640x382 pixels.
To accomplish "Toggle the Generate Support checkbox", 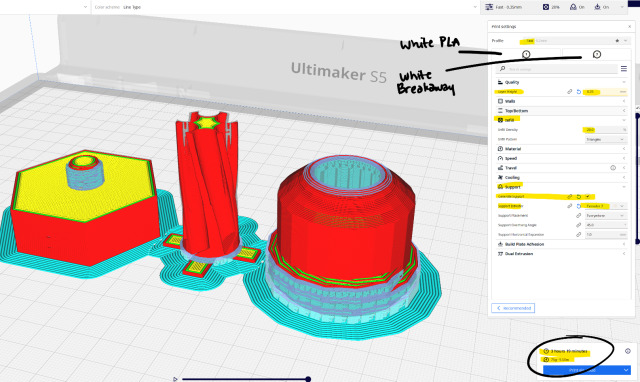I will pyautogui.click(x=588, y=196).
